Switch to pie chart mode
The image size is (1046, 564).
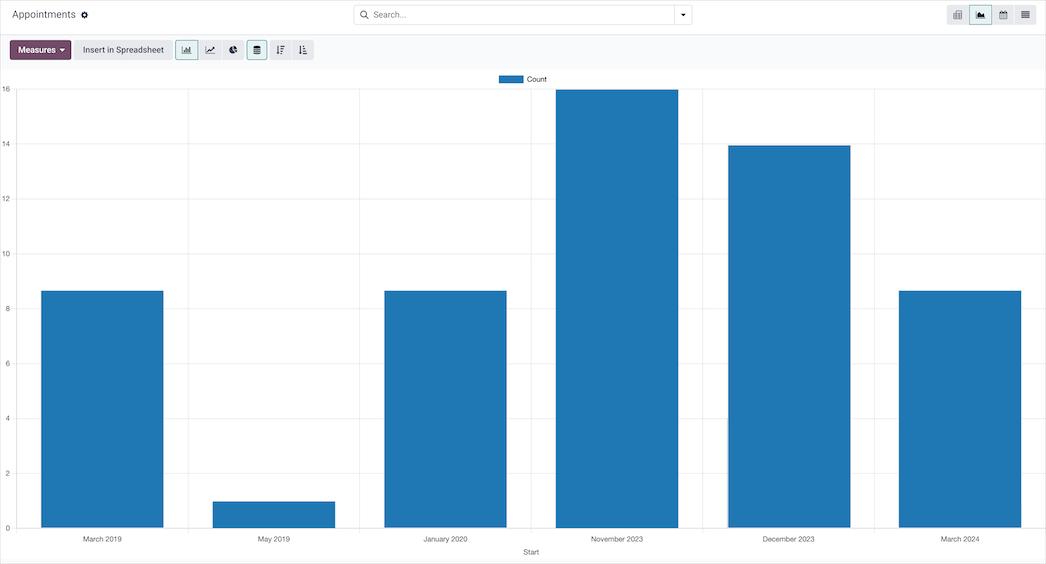[x=233, y=50]
